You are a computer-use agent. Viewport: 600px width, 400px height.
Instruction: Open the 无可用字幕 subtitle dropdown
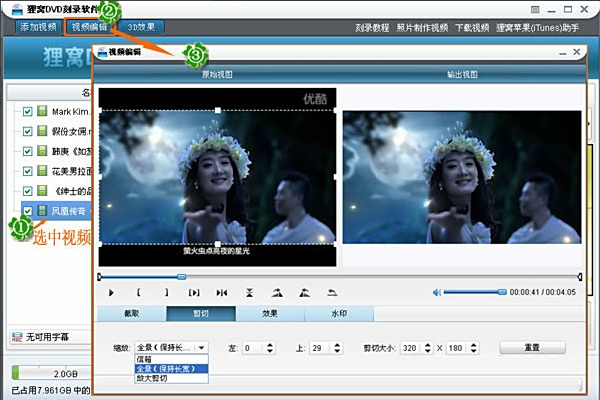(x=50, y=337)
